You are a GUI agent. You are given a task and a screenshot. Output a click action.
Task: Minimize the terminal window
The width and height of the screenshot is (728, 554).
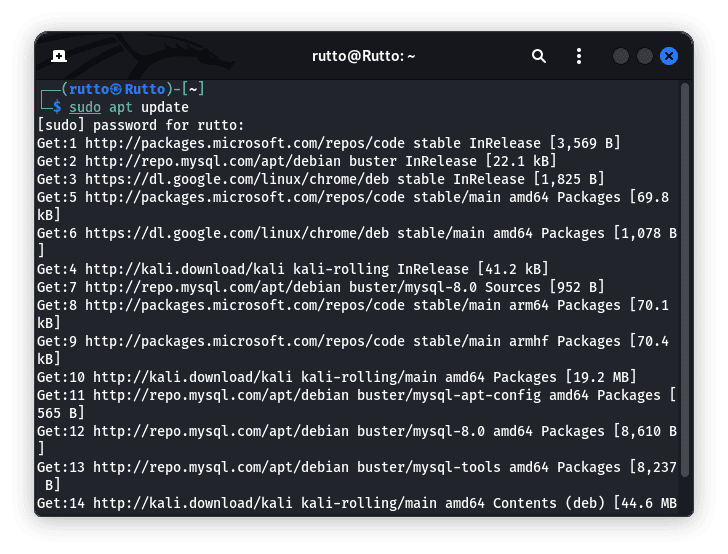[x=621, y=56]
